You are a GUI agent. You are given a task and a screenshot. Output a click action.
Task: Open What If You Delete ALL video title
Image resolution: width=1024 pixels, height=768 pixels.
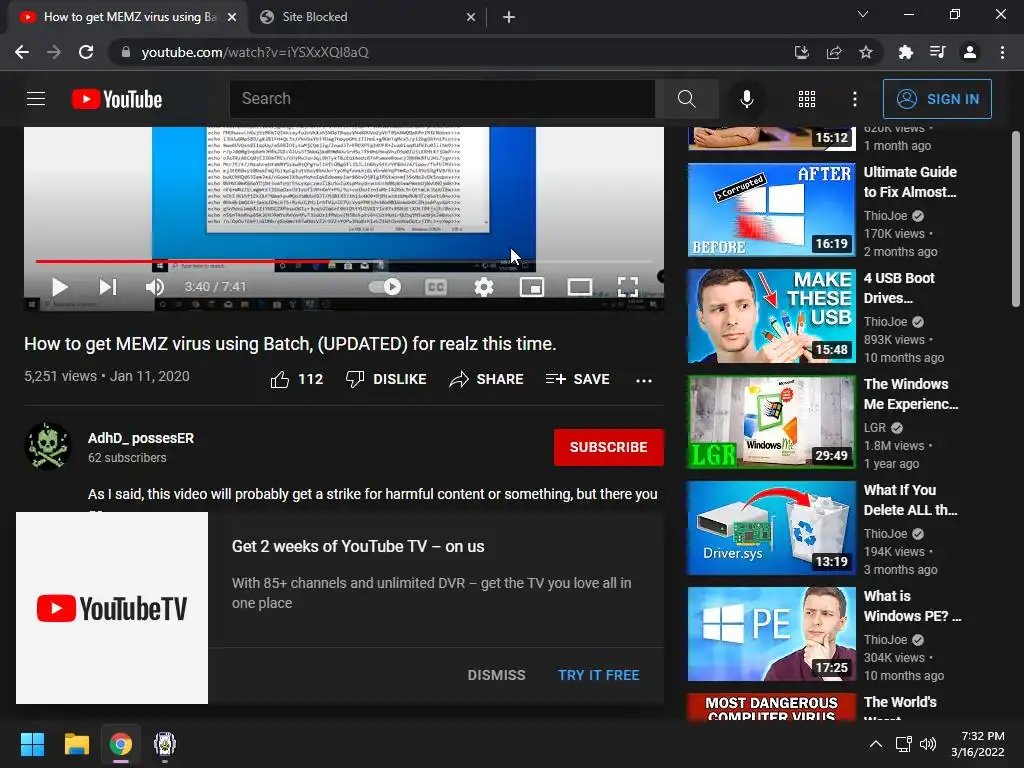pyautogui.click(x=910, y=500)
